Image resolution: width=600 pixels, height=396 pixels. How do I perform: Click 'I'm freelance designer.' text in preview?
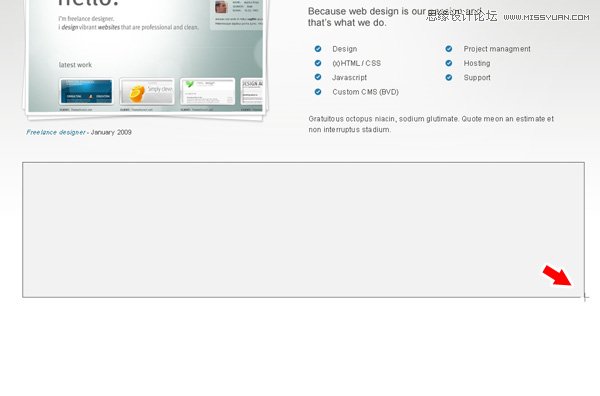pos(86,18)
